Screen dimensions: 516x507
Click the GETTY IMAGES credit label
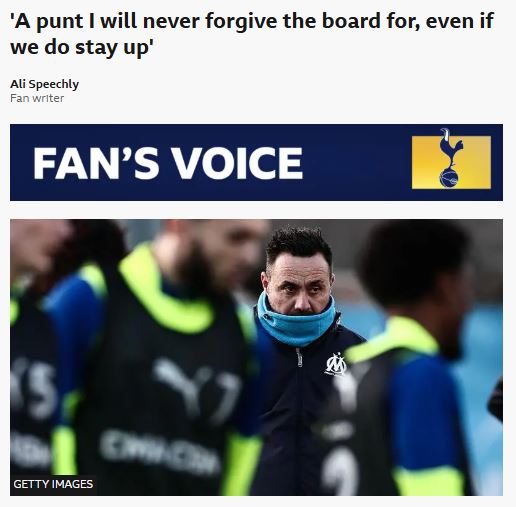click(x=53, y=484)
